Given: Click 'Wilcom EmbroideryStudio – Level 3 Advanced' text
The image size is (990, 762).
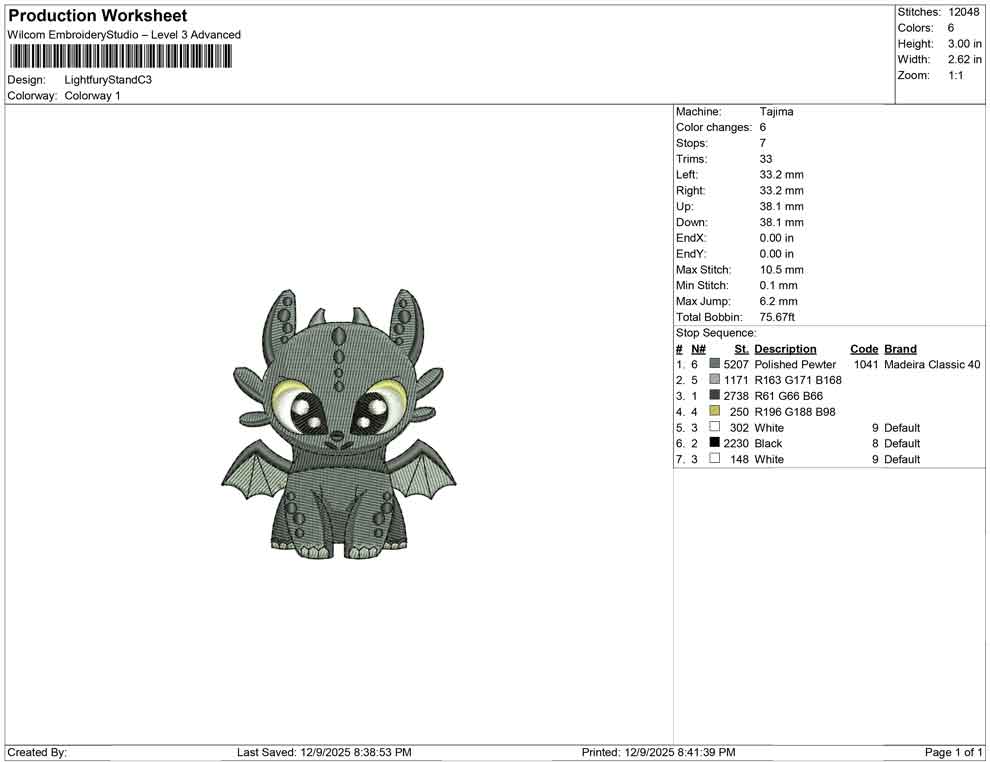Looking at the screenshot, I should (x=124, y=35).
